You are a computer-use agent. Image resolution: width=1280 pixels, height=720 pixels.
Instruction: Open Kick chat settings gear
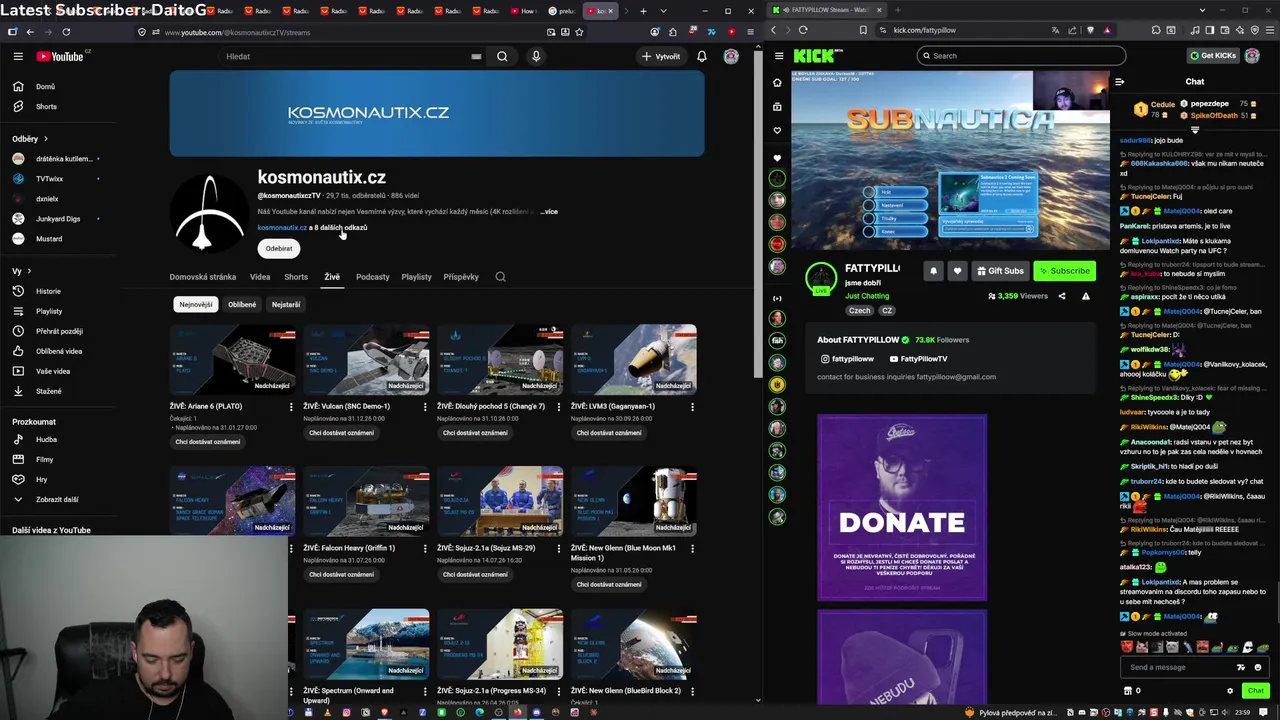1230,691
